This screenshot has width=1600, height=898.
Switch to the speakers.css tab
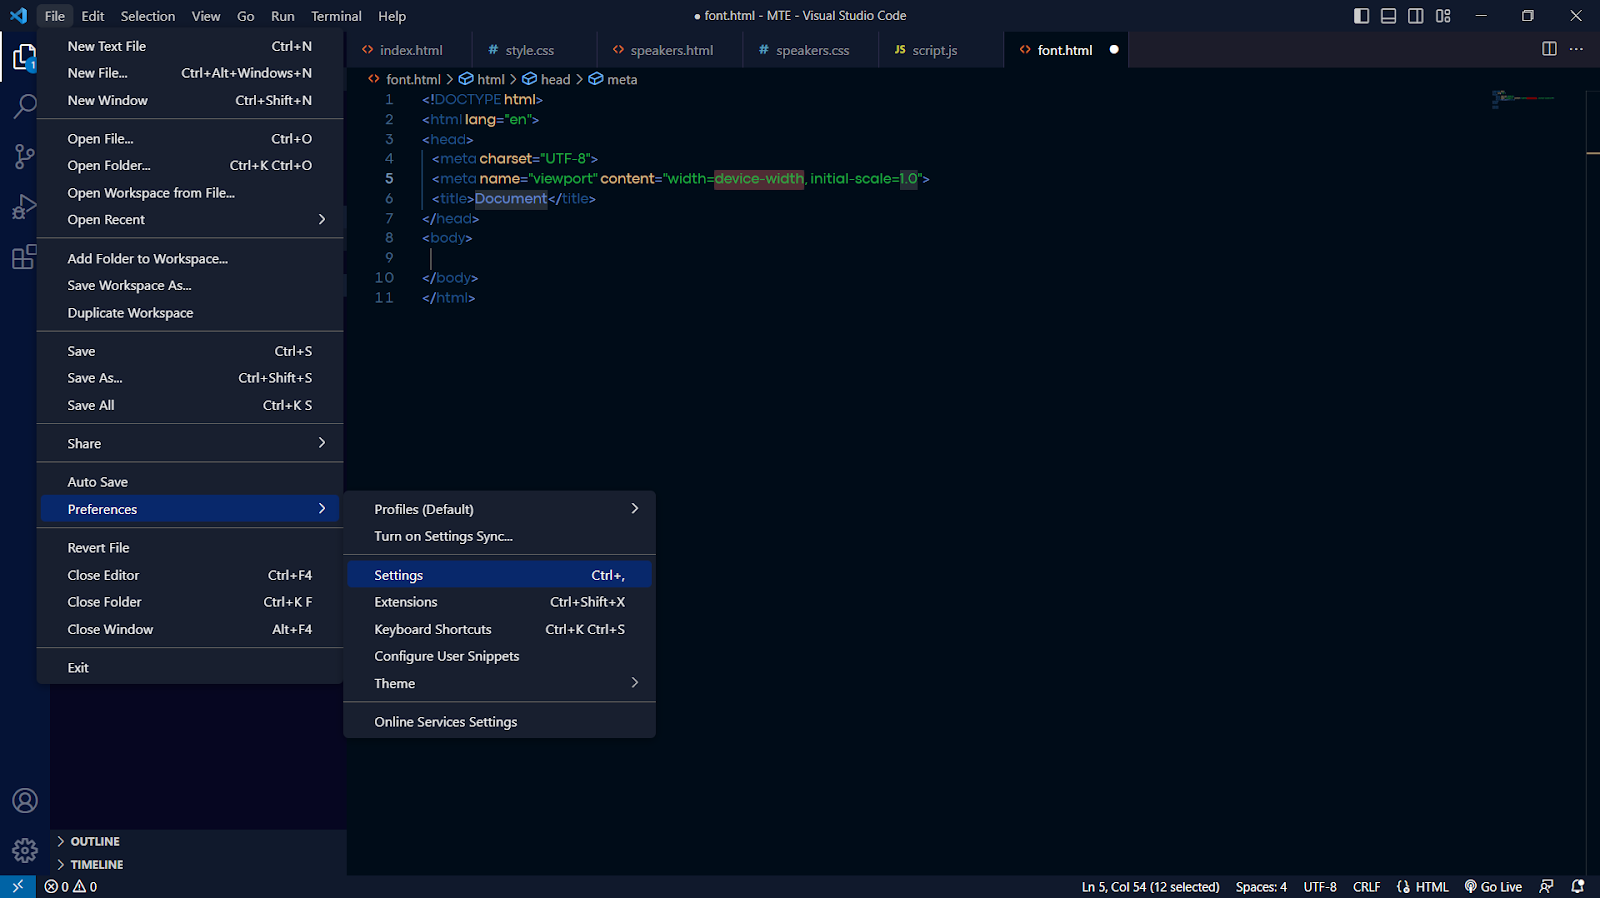coord(811,50)
